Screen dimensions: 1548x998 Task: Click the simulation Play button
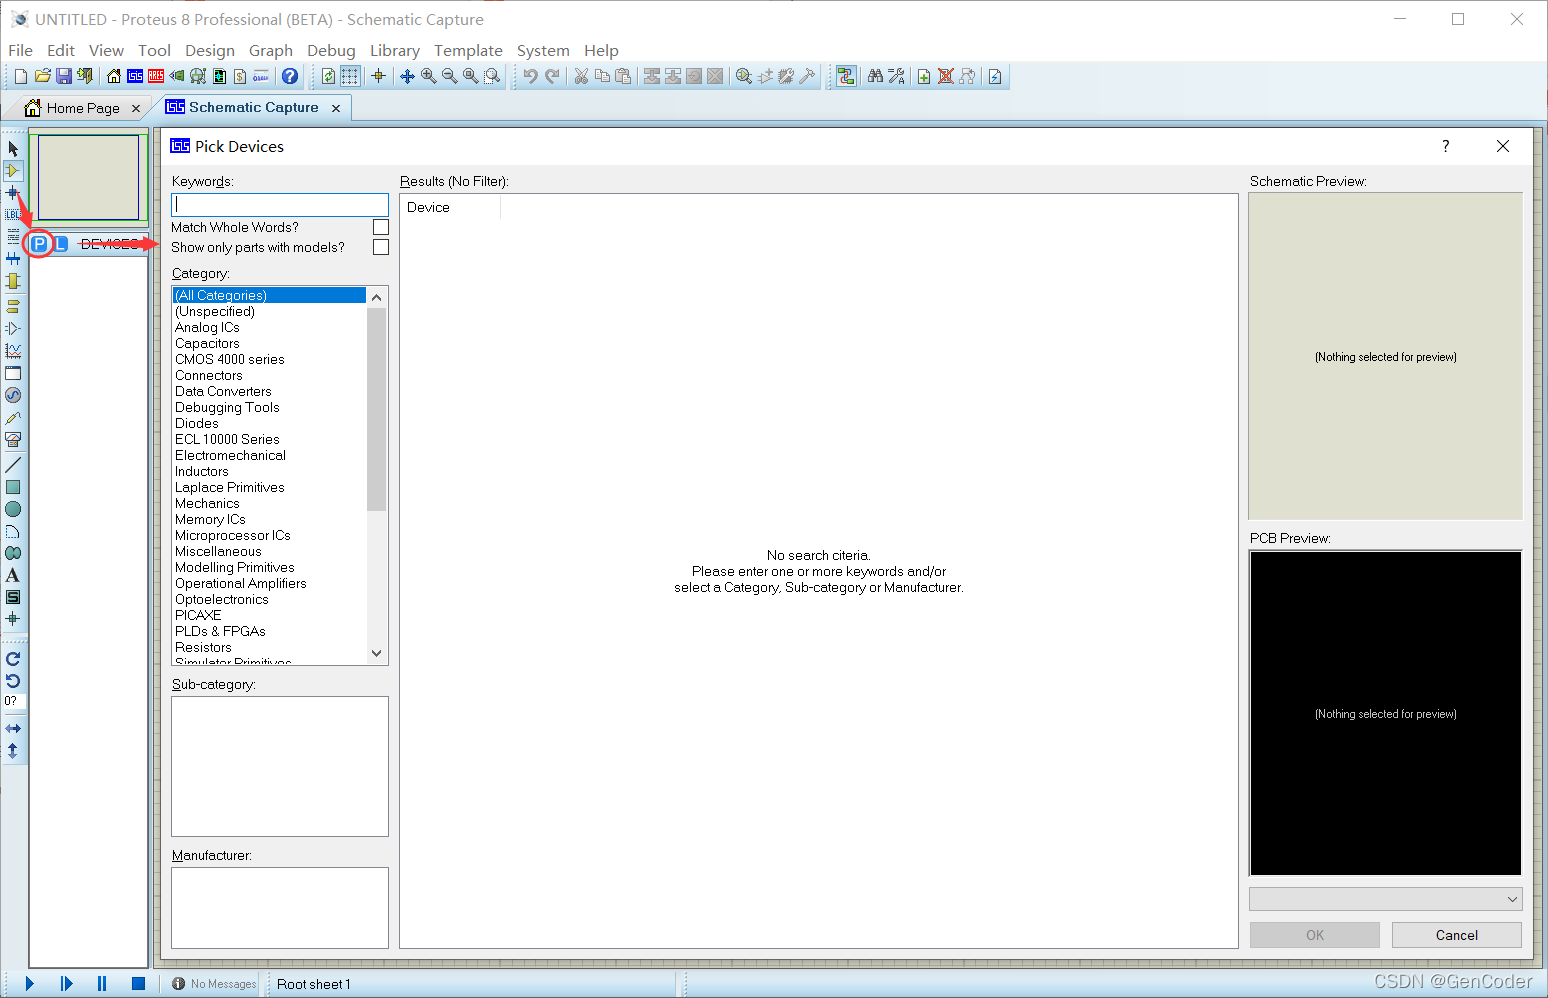pos(29,984)
